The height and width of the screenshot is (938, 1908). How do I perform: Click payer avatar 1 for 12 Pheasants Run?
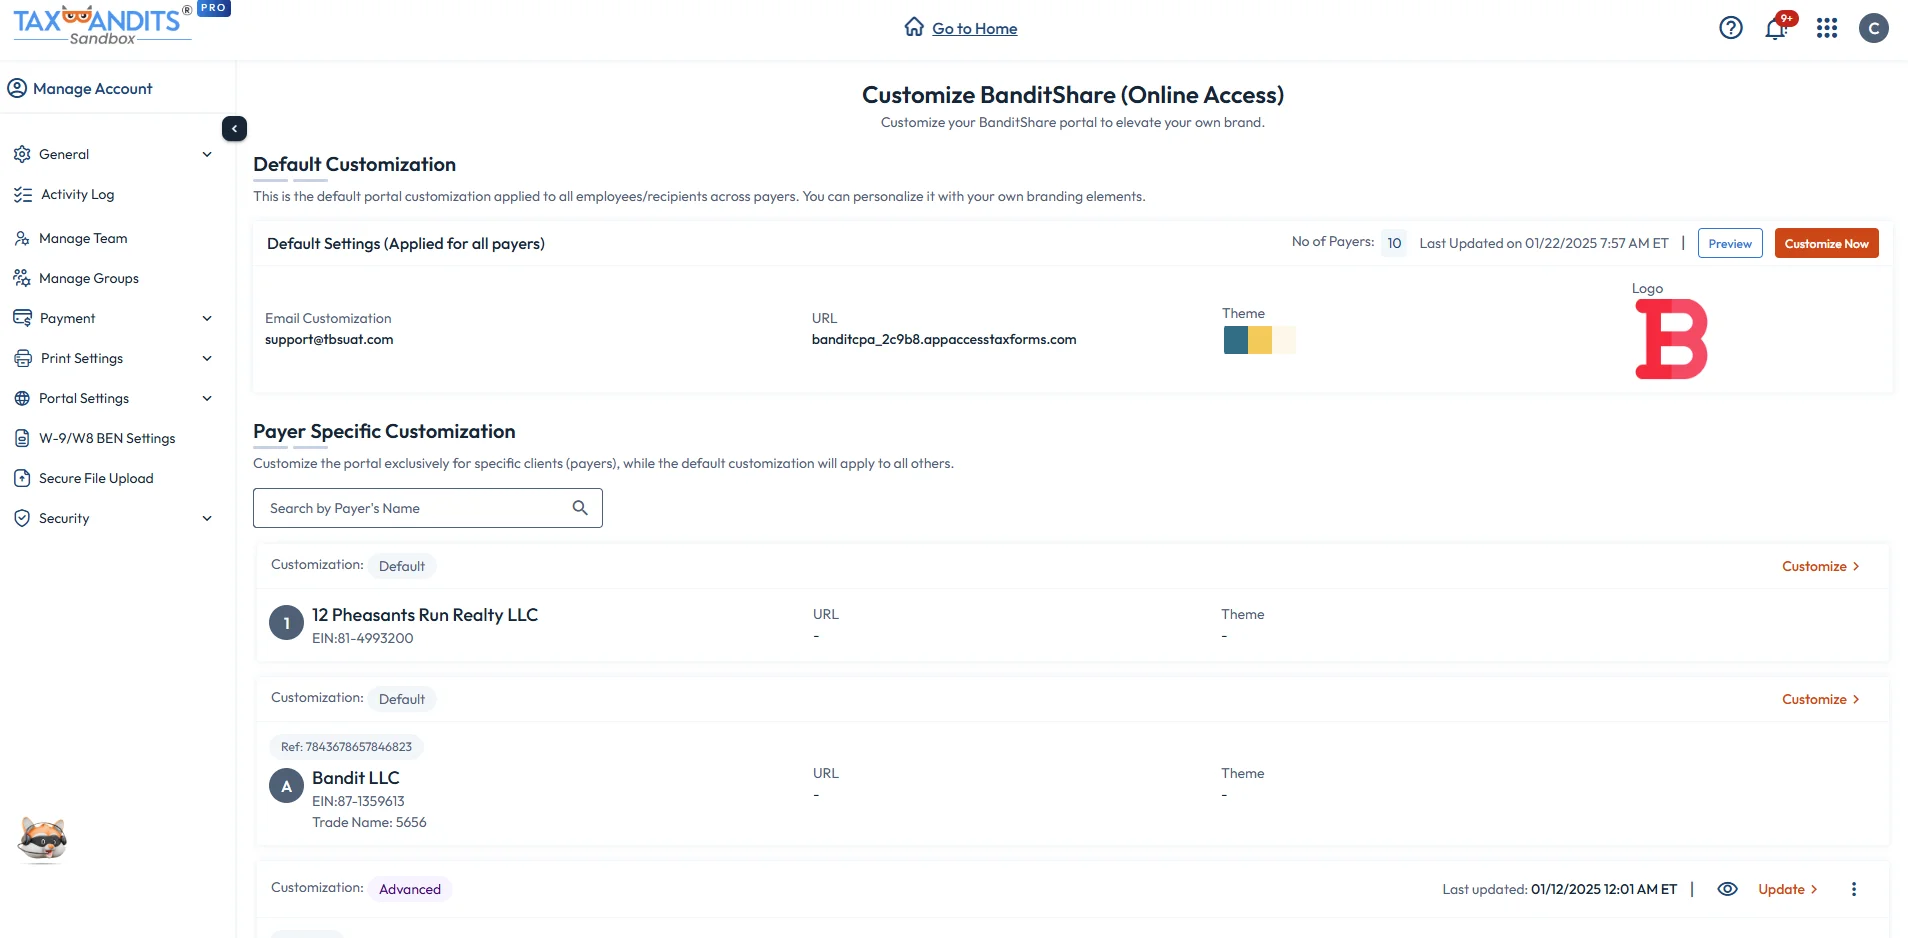286,623
